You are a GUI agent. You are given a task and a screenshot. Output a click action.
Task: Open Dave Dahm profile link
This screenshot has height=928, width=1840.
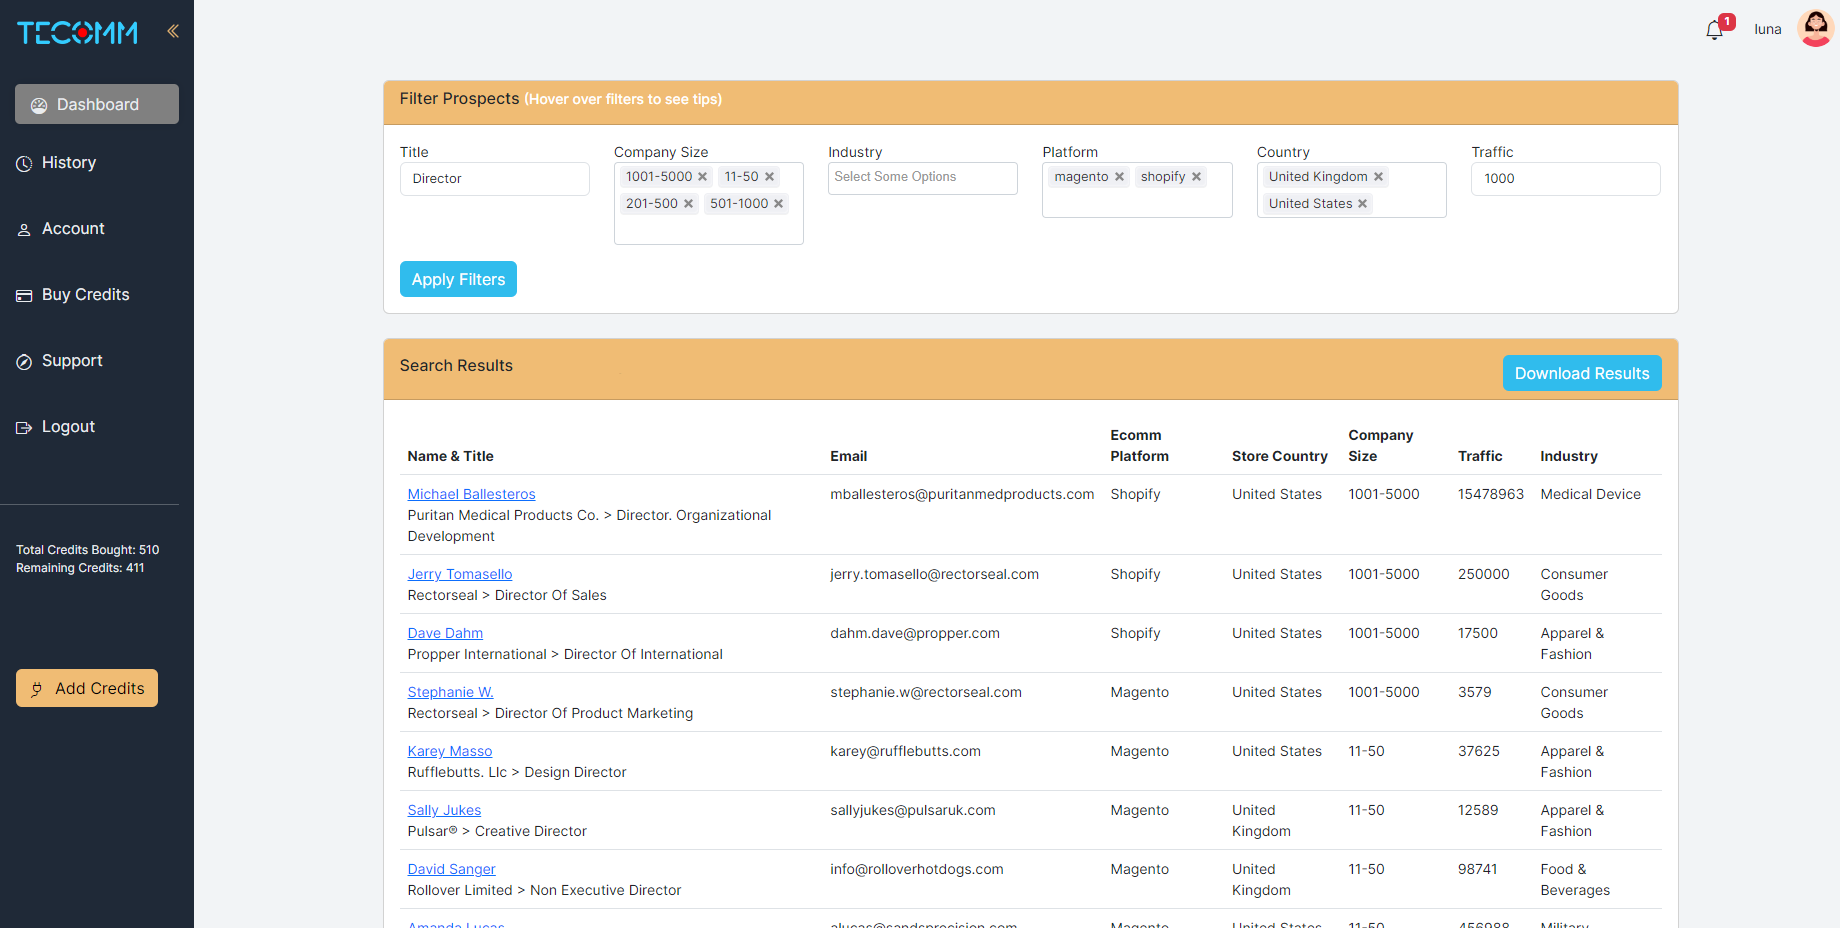click(x=445, y=633)
